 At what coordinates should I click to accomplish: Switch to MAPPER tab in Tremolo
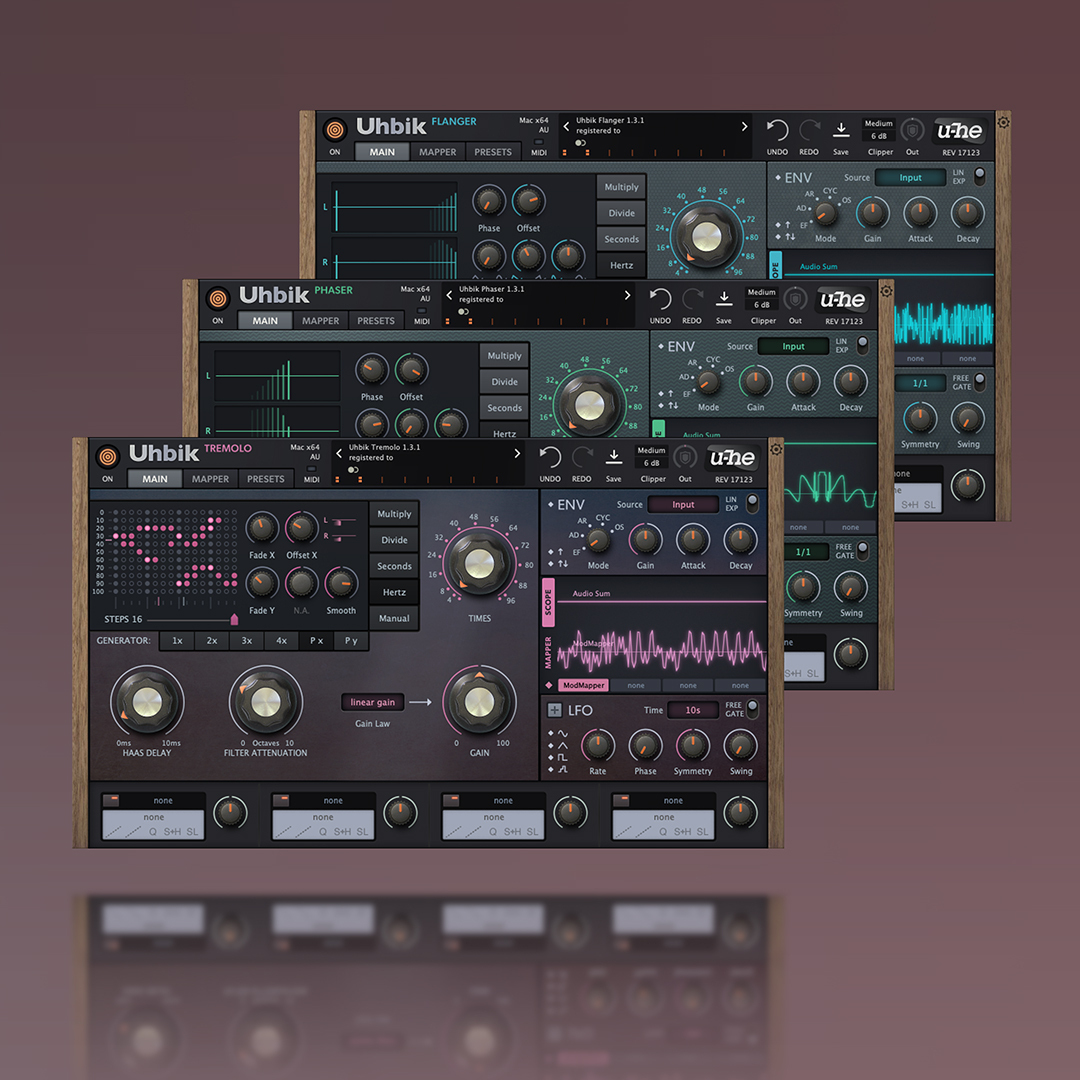210,479
